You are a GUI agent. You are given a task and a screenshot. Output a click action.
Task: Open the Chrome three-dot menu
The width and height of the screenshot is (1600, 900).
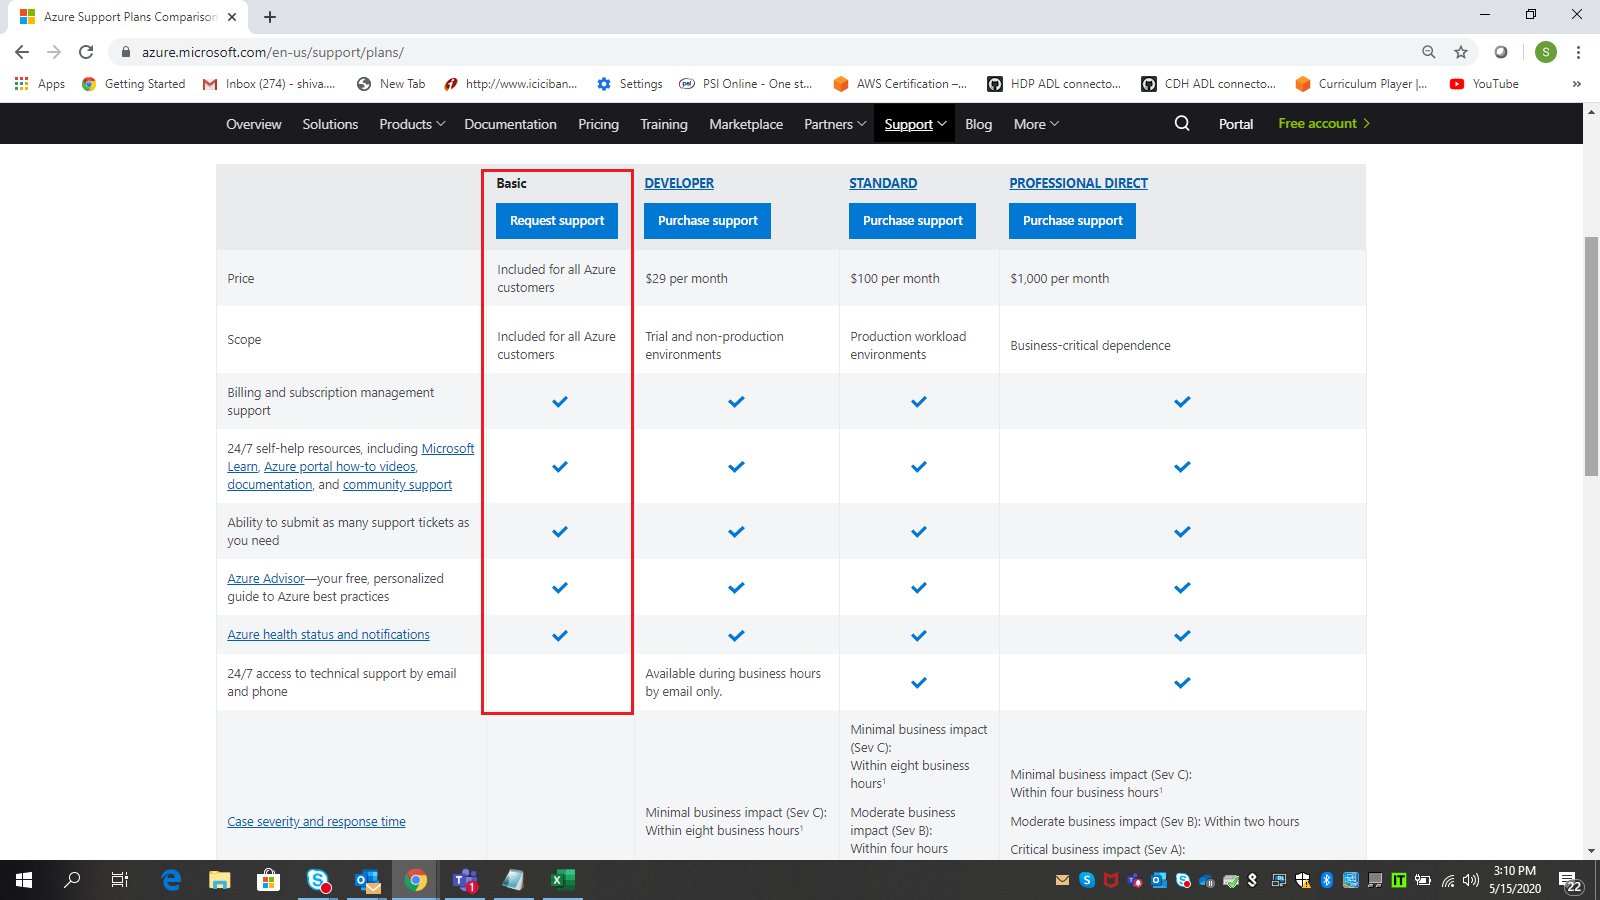tap(1578, 52)
